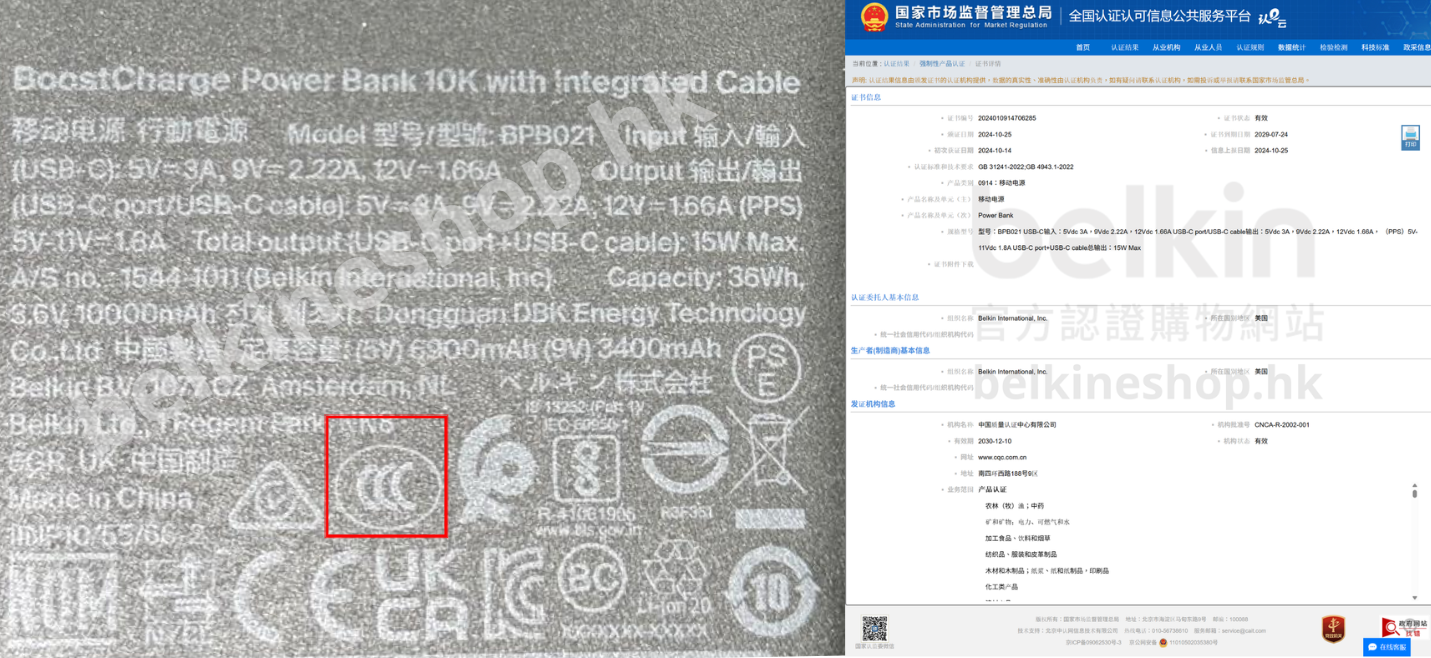Go to 数据统计 in navigation bar
Image resolution: width=1431 pixels, height=658 pixels.
click(x=1291, y=47)
